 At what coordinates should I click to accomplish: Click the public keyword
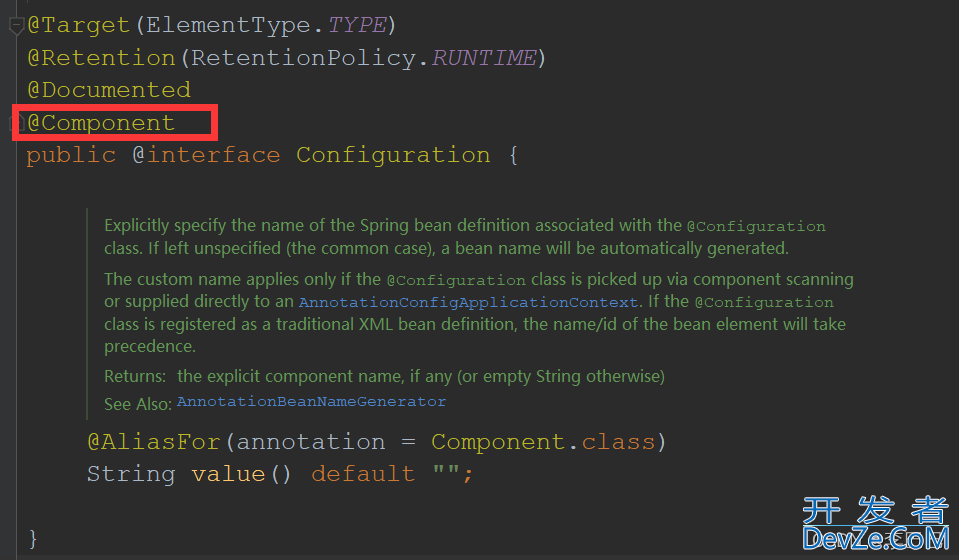coord(71,155)
